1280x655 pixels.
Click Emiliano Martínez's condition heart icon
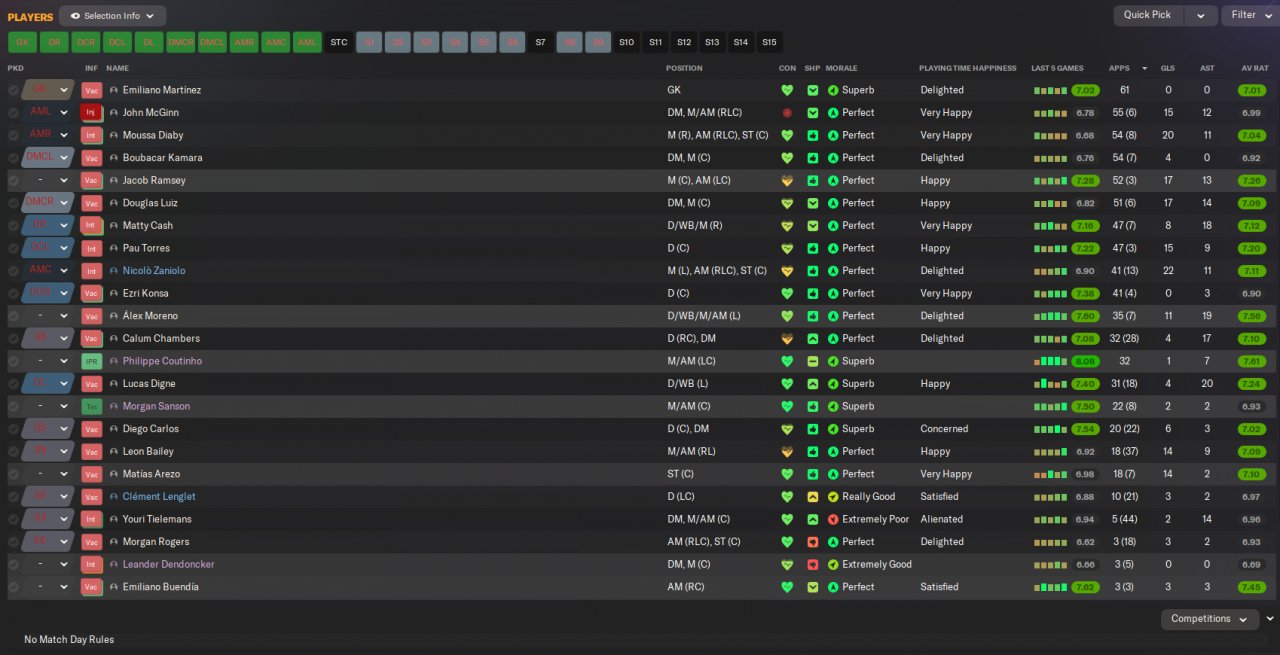click(787, 90)
